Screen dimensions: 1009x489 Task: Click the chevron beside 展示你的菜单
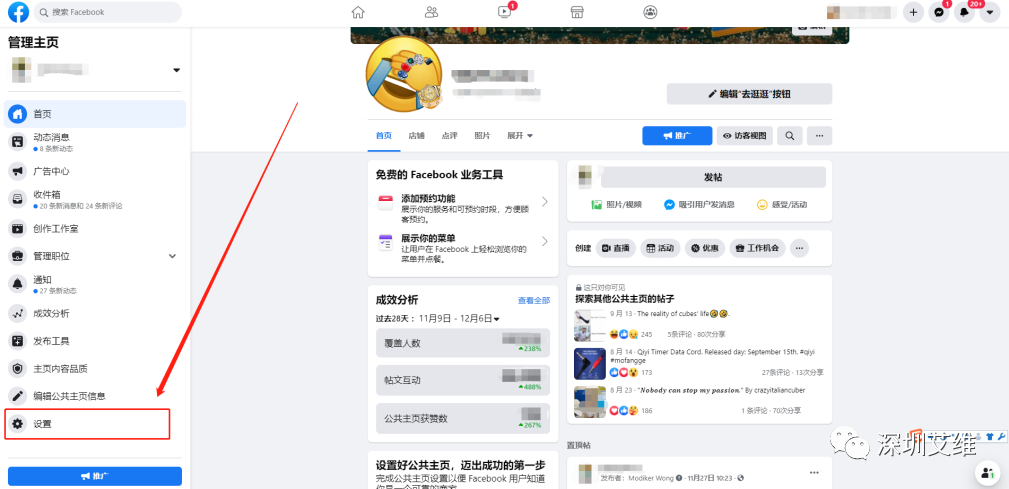[545, 242]
